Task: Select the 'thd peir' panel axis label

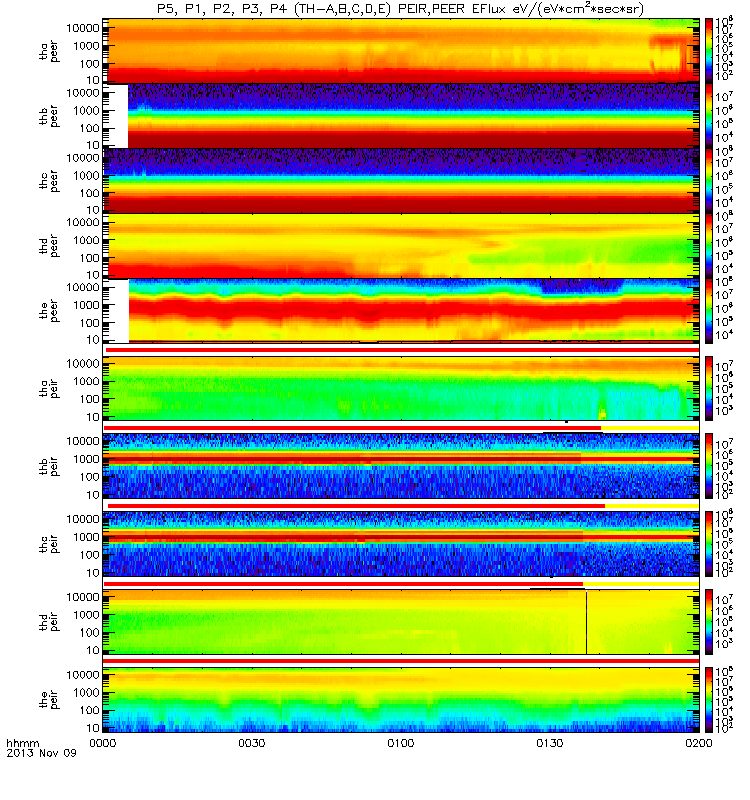Action: pyautogui.click(x=49, y=622)
